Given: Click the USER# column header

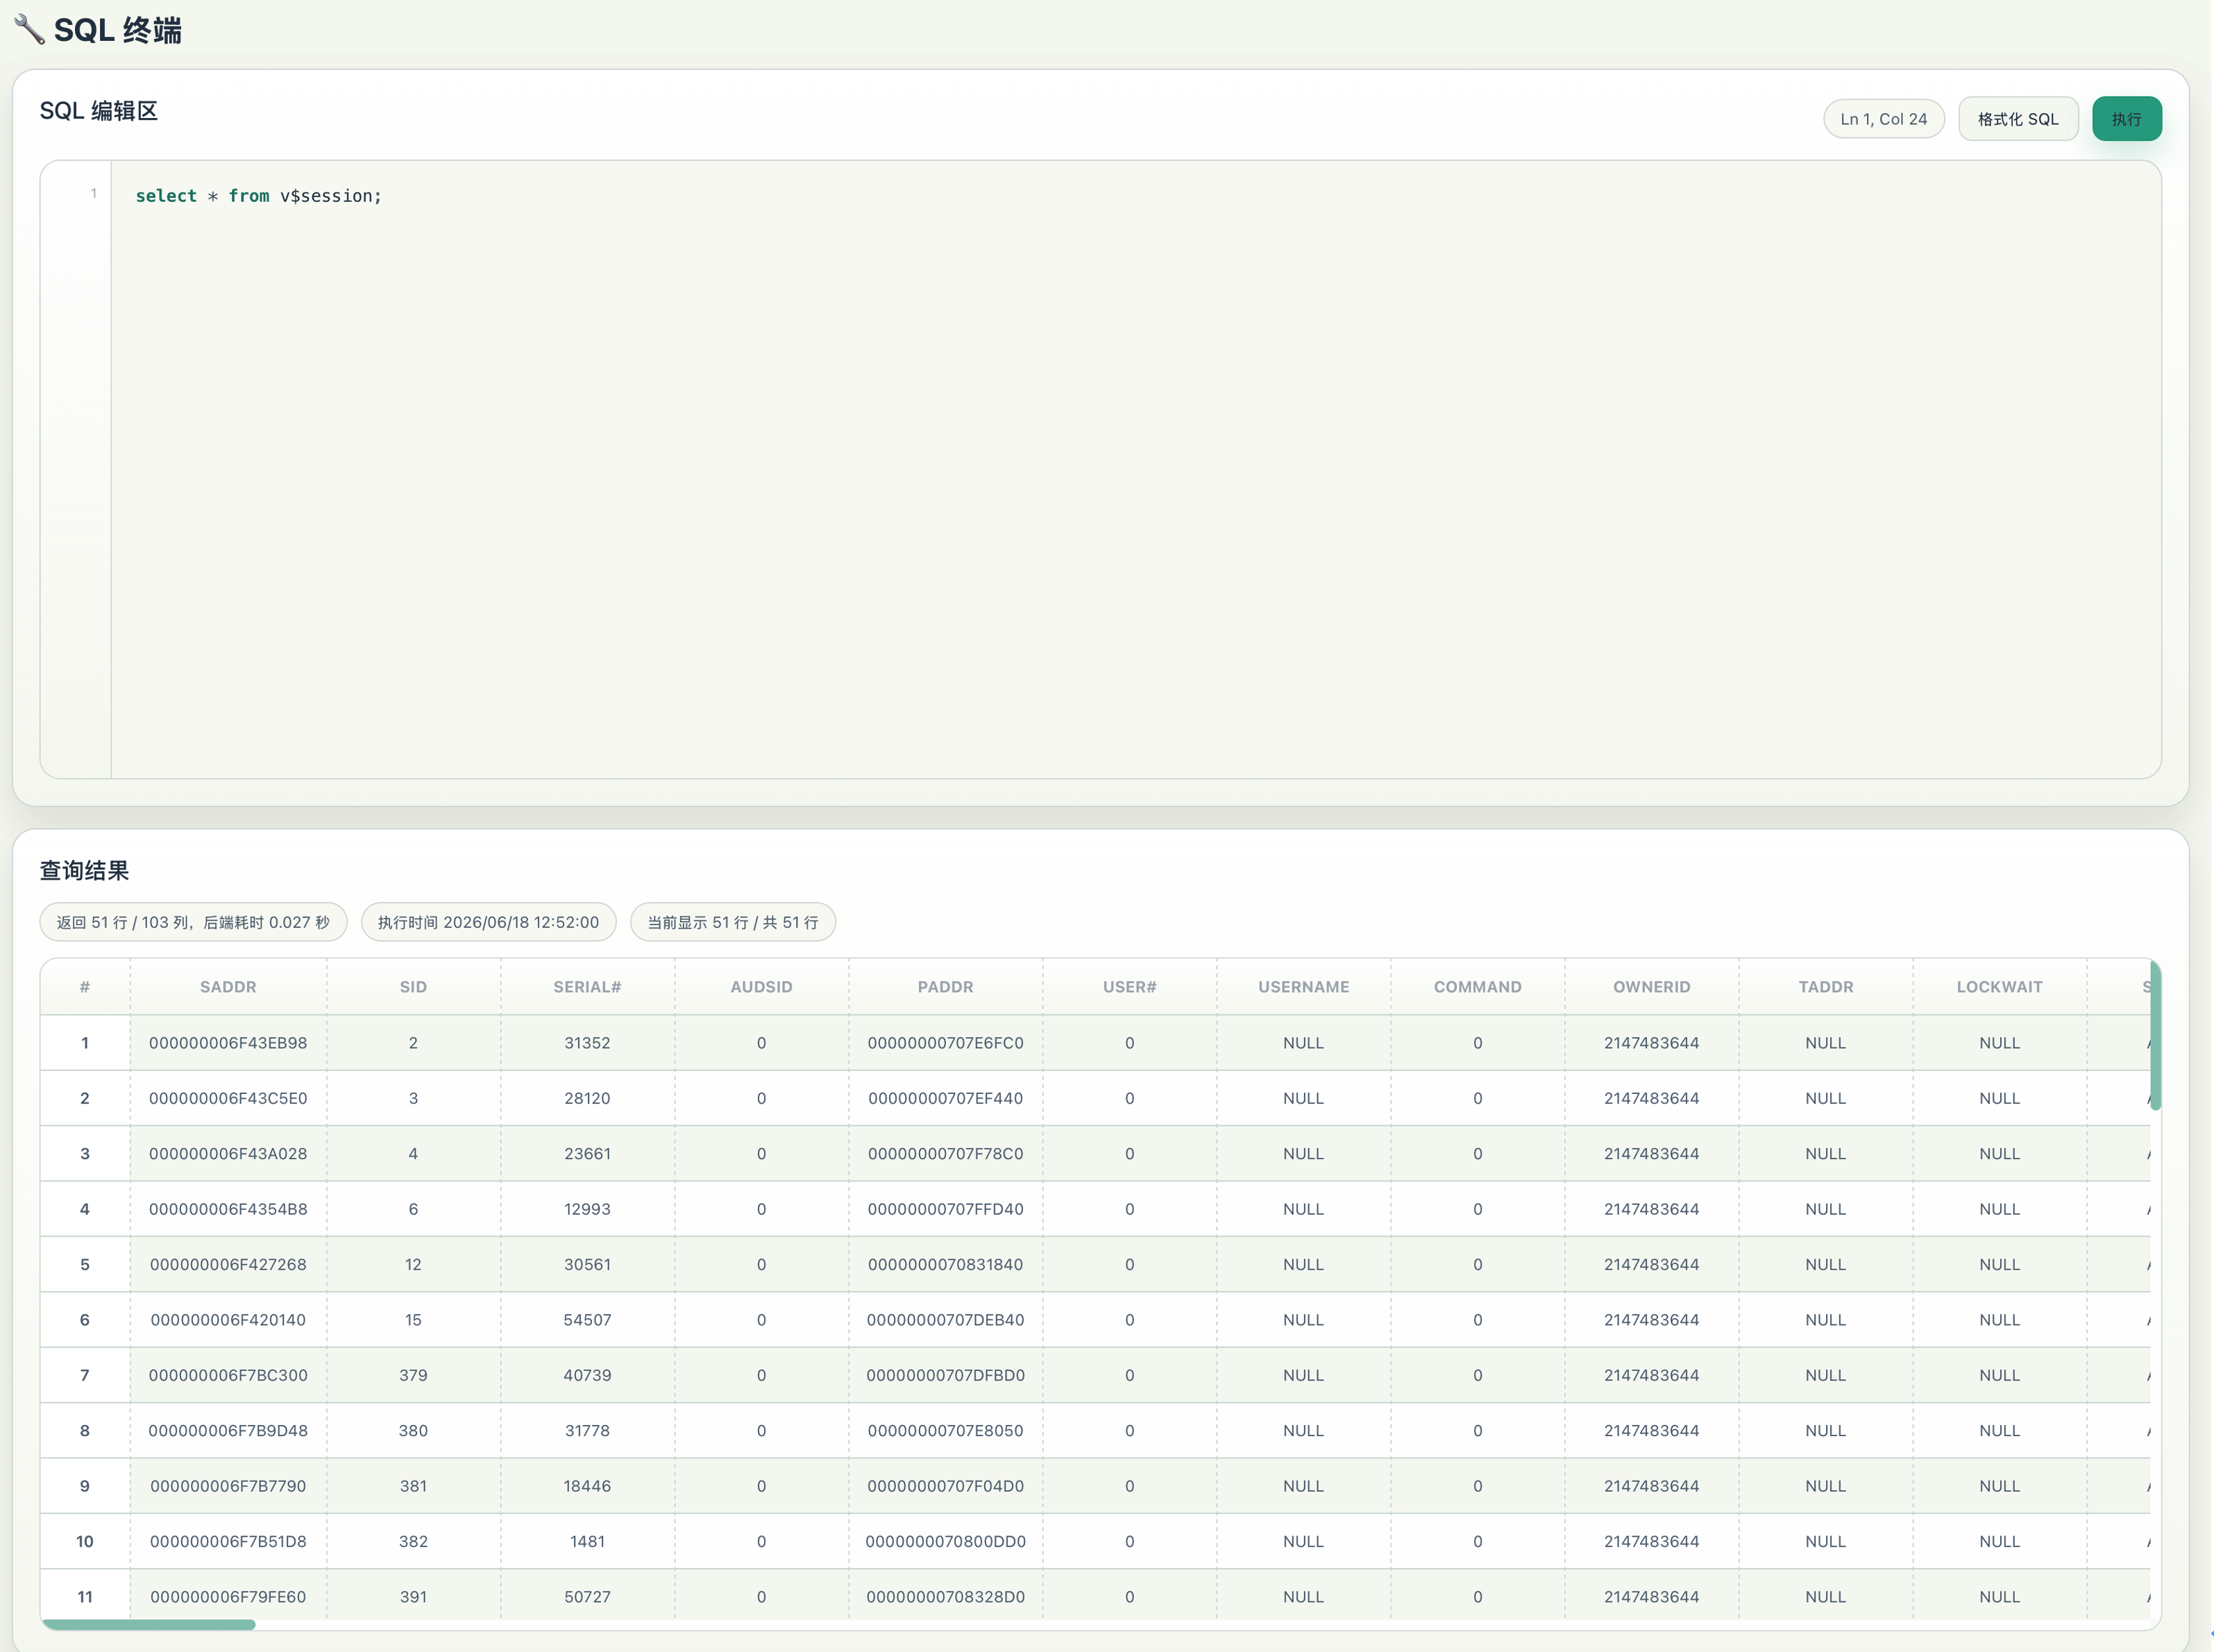Looking at the screenshot, I should click(1129, 987).
